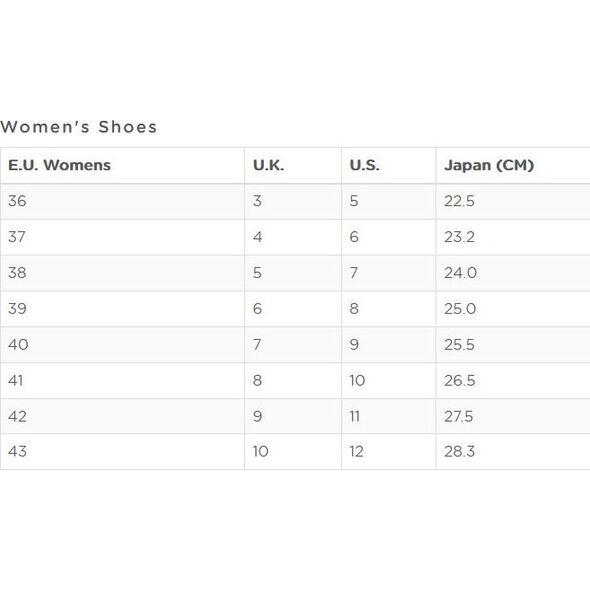
Task: Select EU size 37 cell
Action: (122, 237)
